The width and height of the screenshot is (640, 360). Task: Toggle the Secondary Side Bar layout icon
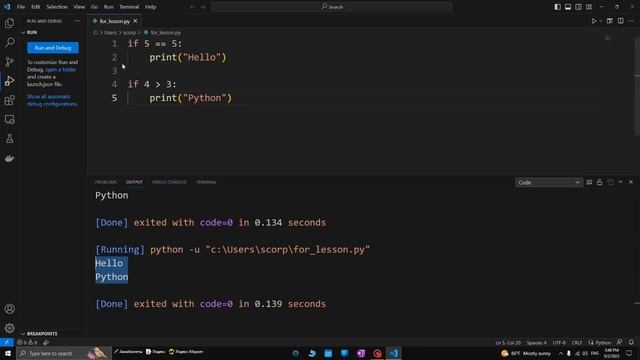[578, 7]
